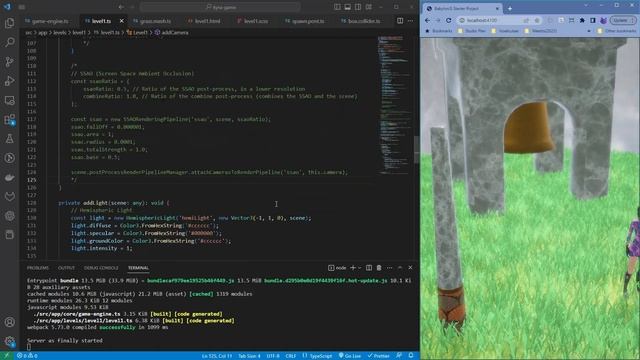The width and height of the screenshot is (640, 360).
Task: Close the terminal panel
Action: (410, 268)
